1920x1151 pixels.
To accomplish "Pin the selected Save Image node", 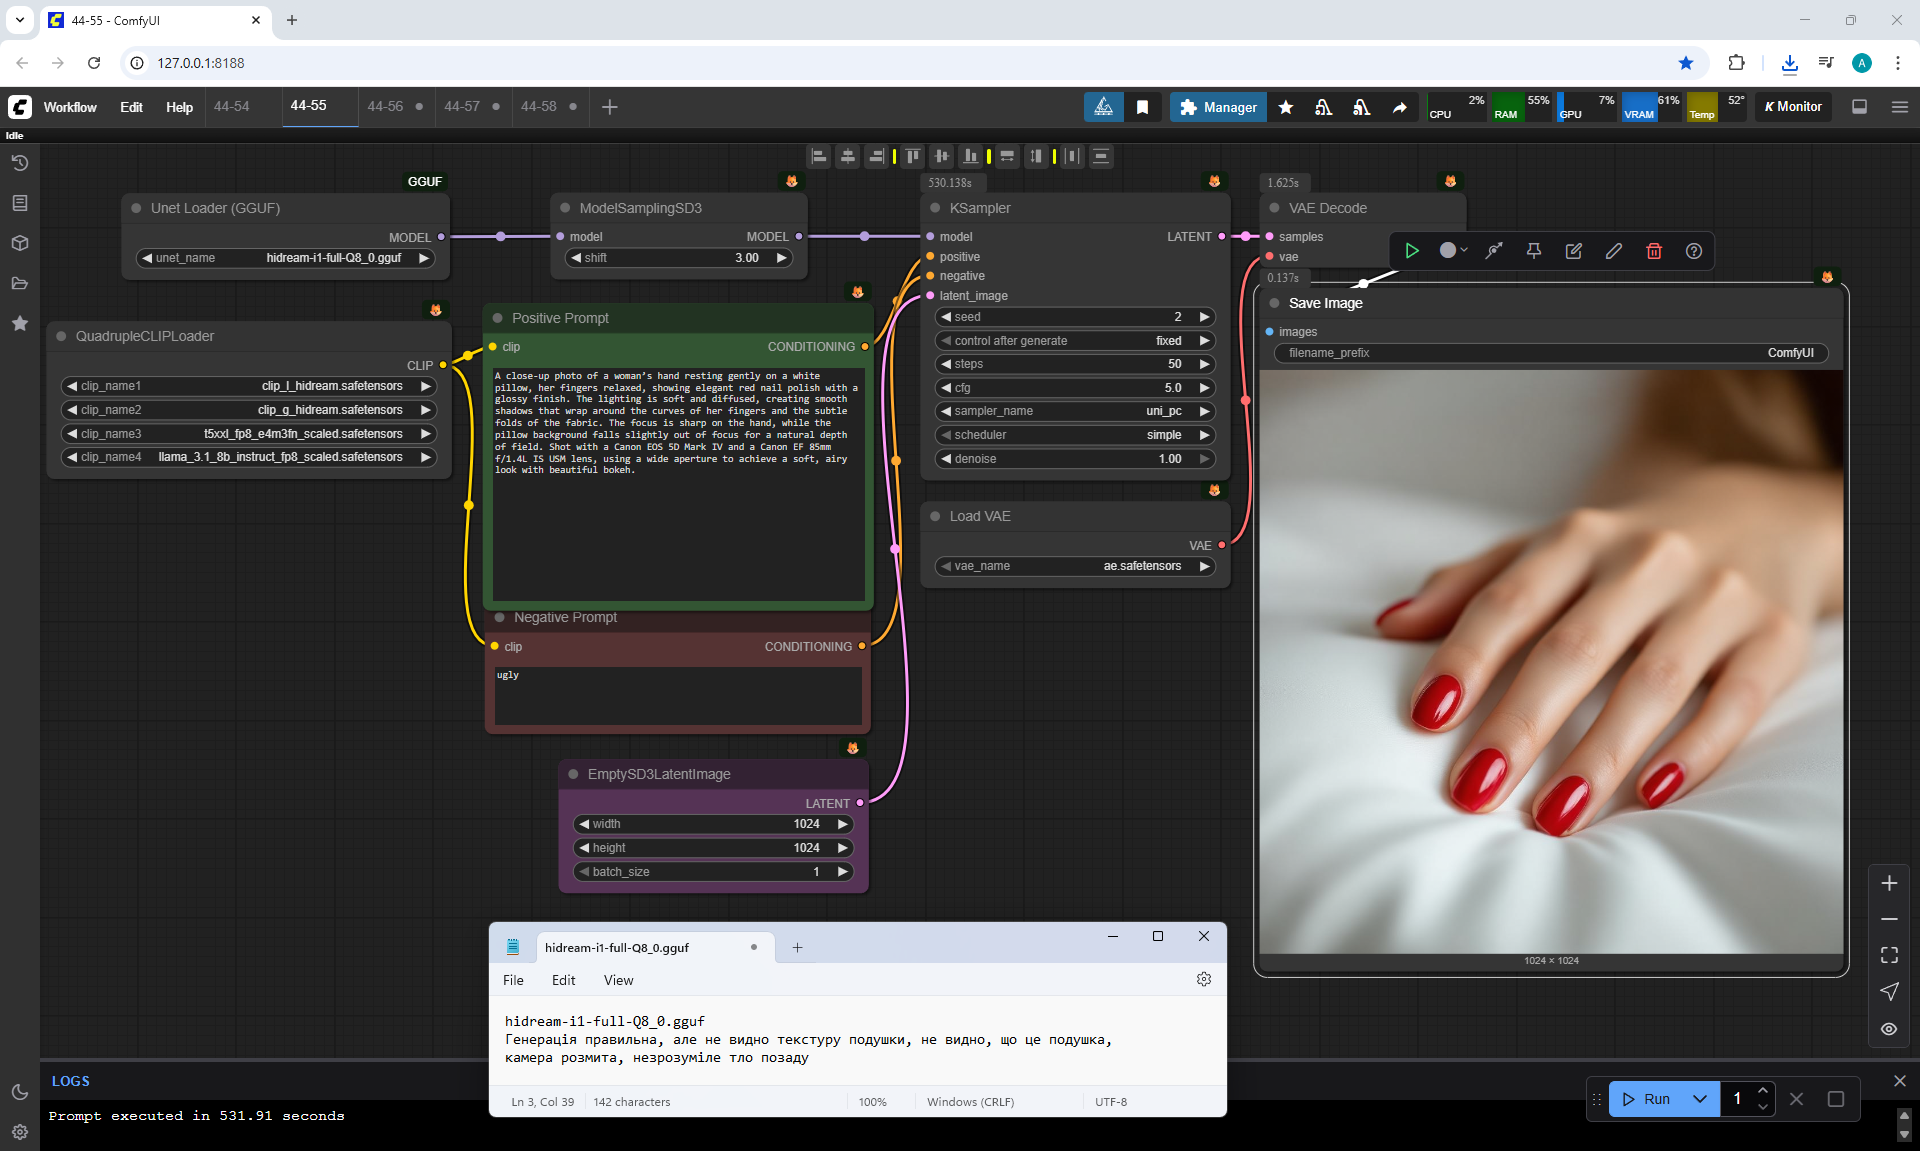I will point(1533,251).
